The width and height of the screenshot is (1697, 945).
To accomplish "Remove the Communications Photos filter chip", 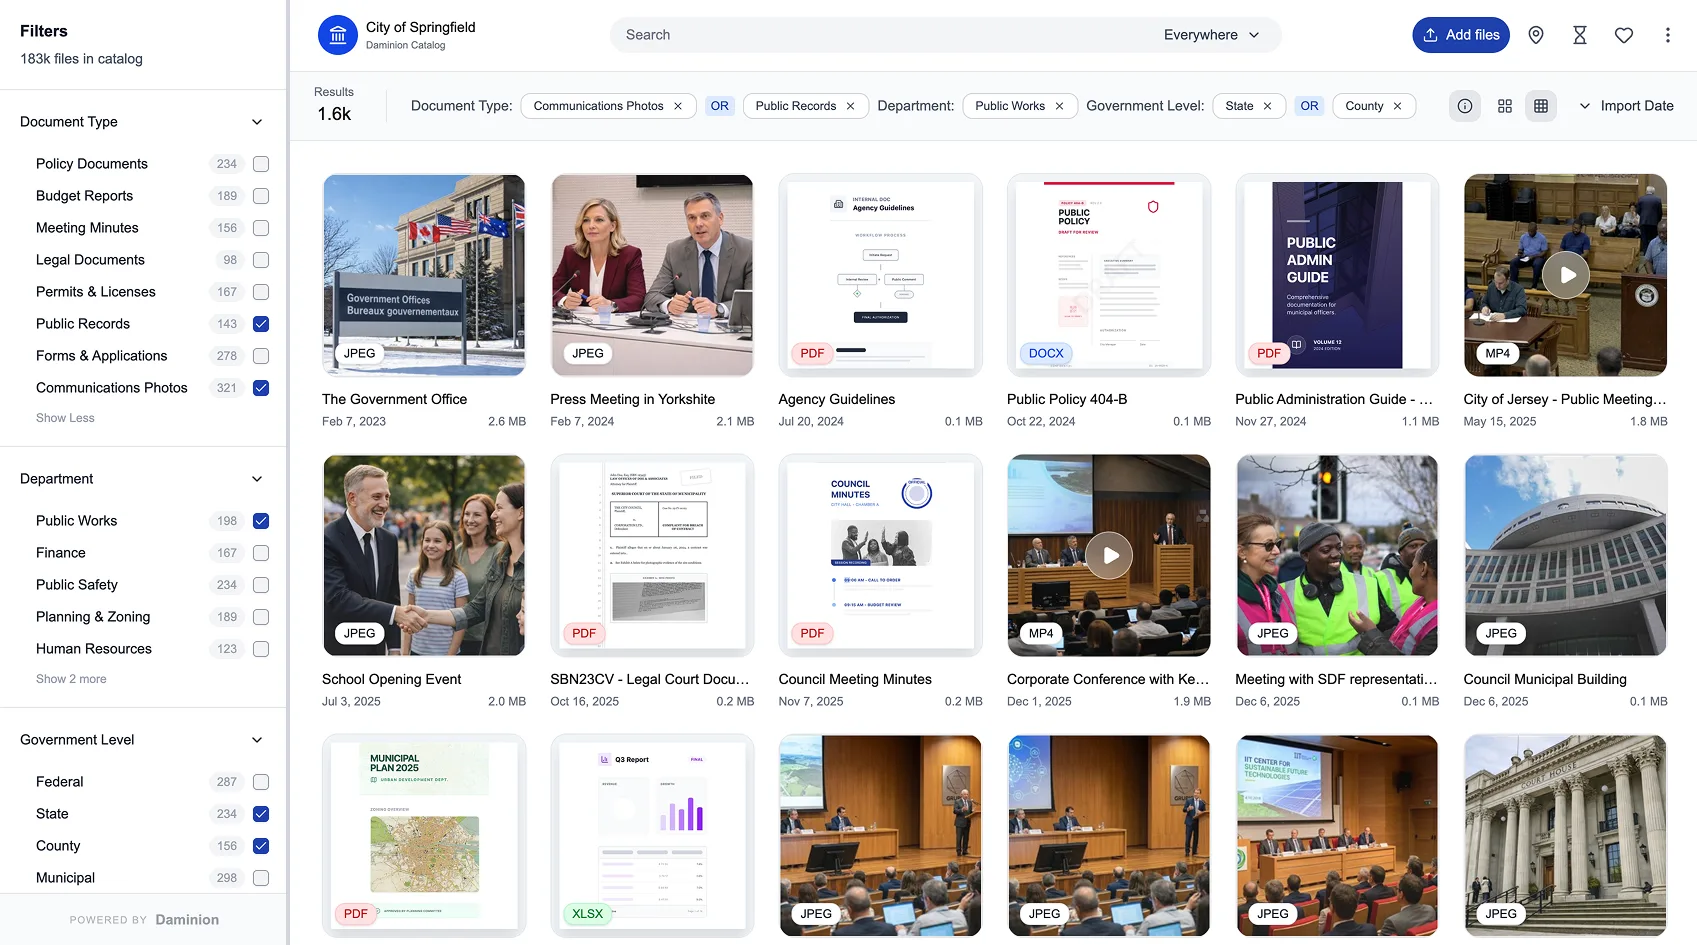I will pos(678,106).
